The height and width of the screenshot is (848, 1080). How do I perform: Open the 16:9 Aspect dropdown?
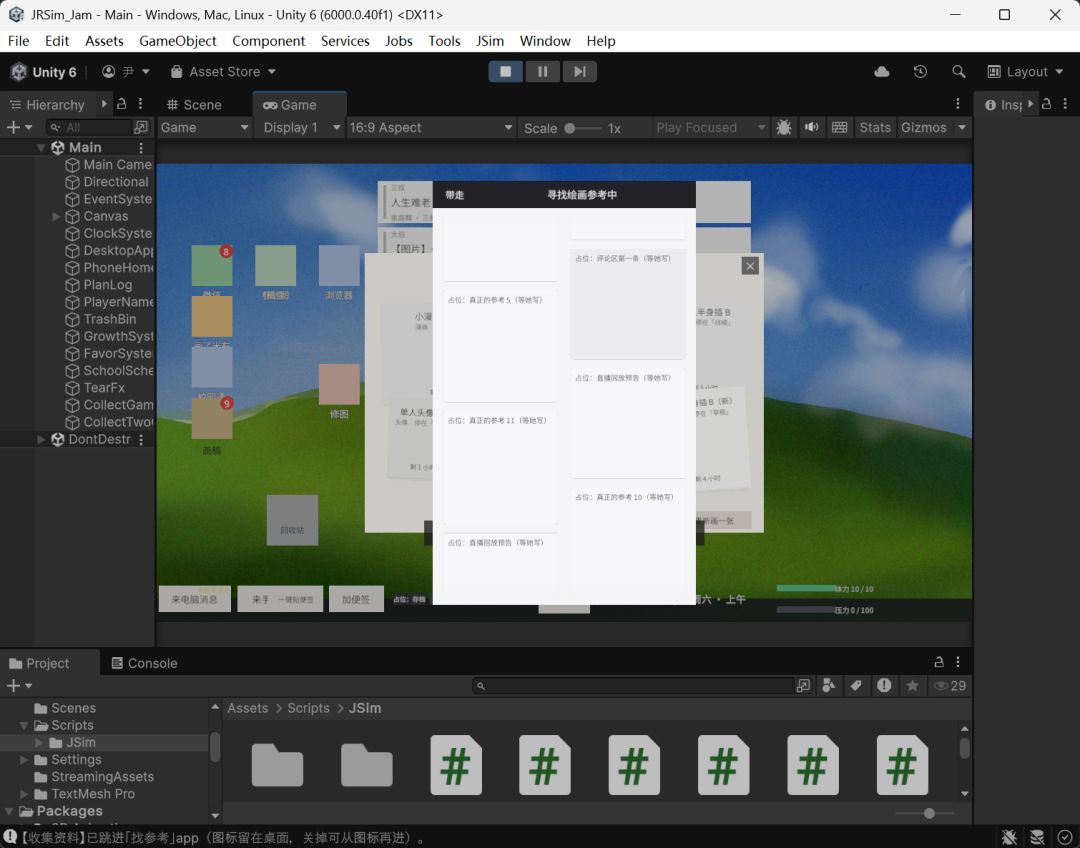click(x=431, y=127)
